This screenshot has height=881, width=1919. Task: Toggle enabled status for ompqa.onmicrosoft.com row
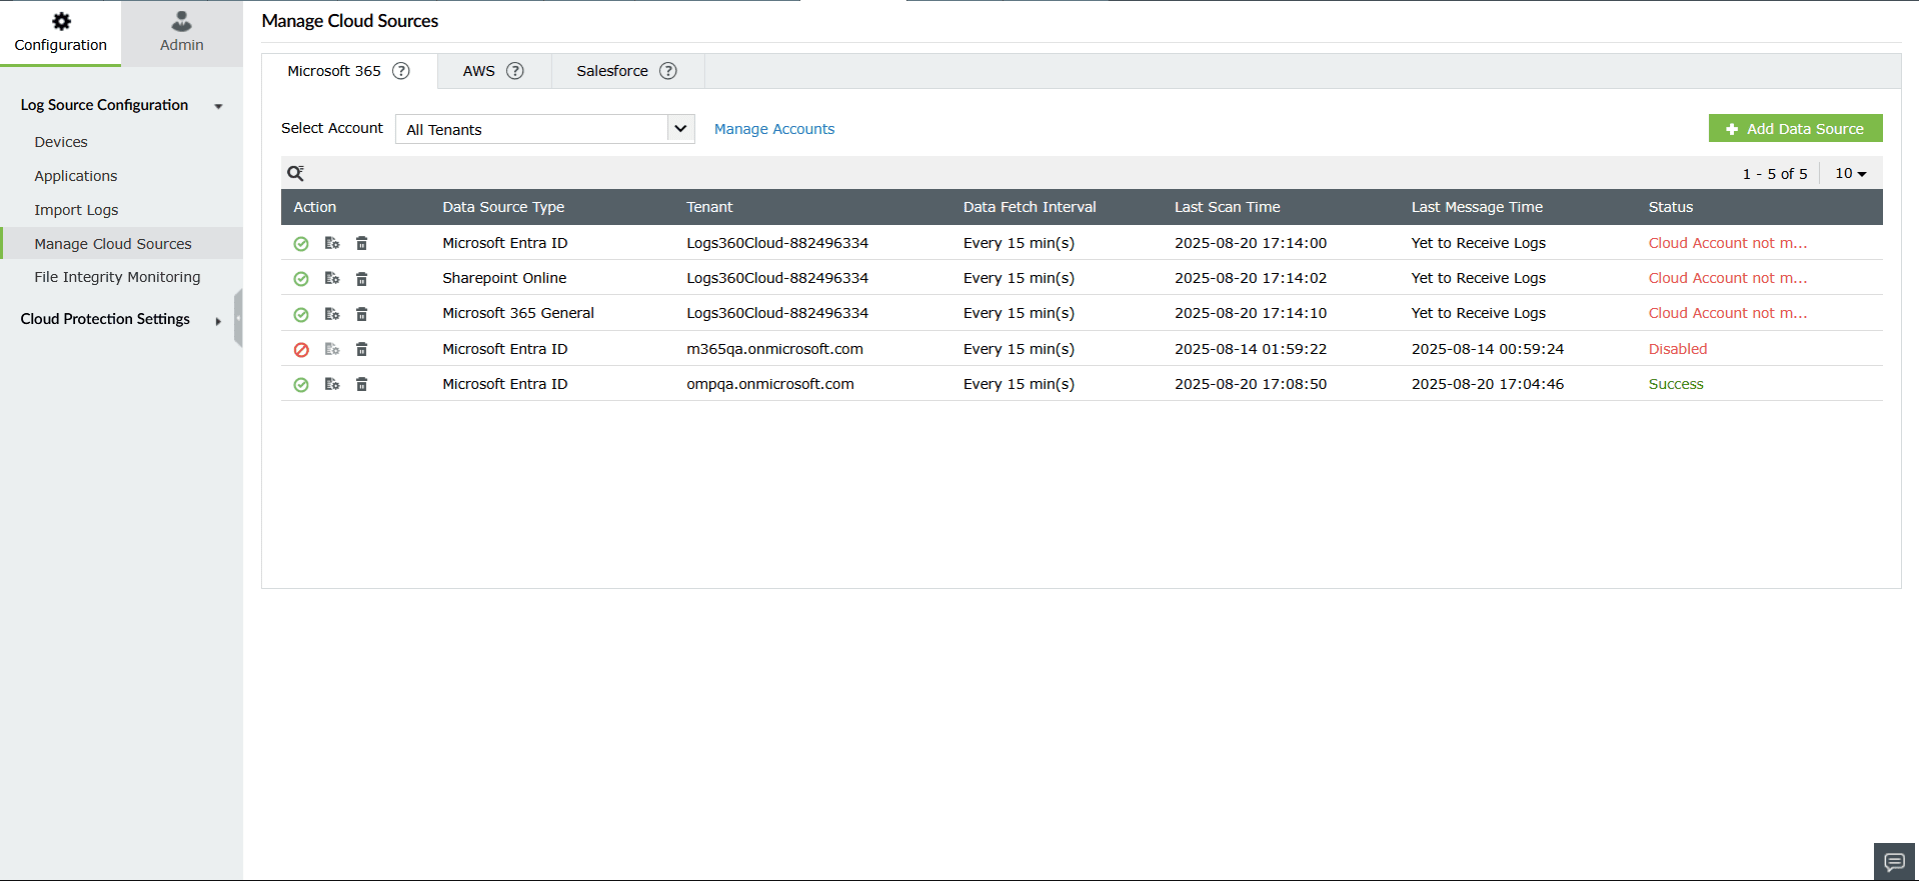click(301, 385)
